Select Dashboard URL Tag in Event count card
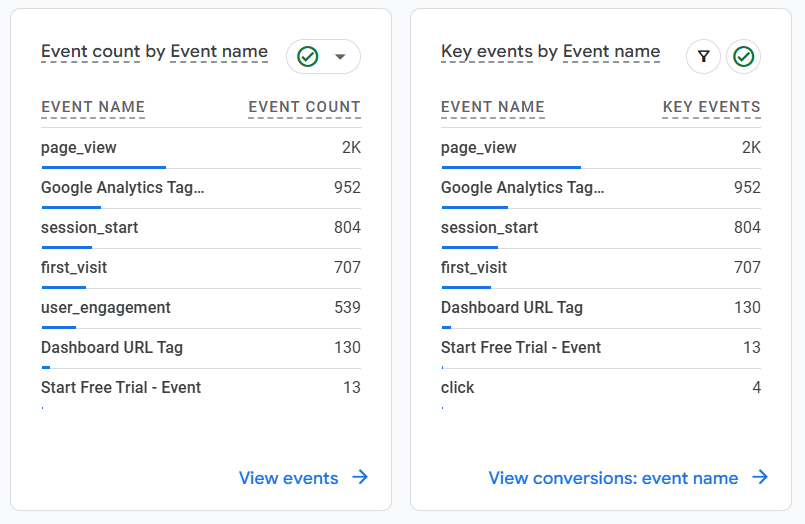Screen dimensions: 805x524 (201, 348)
